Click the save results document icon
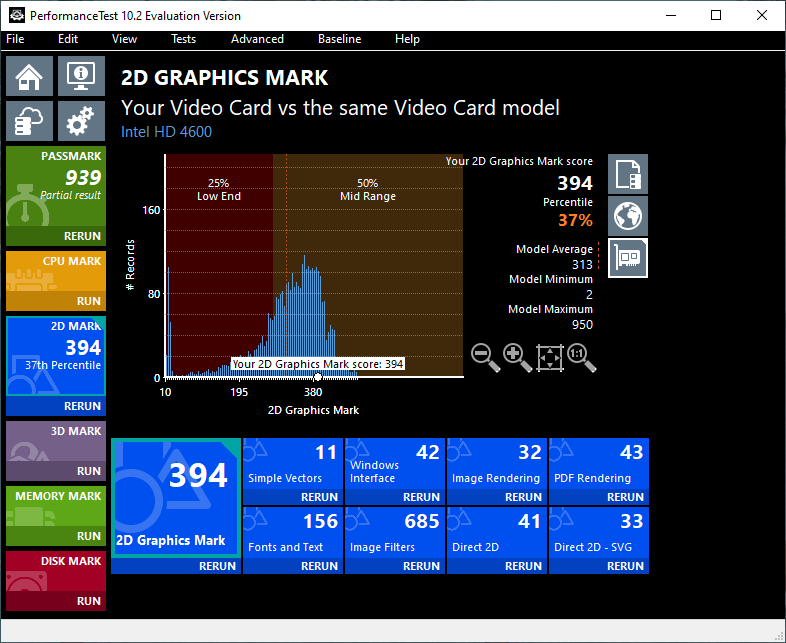The width and height of the screenshot is (786, 643). click(628, 174)
